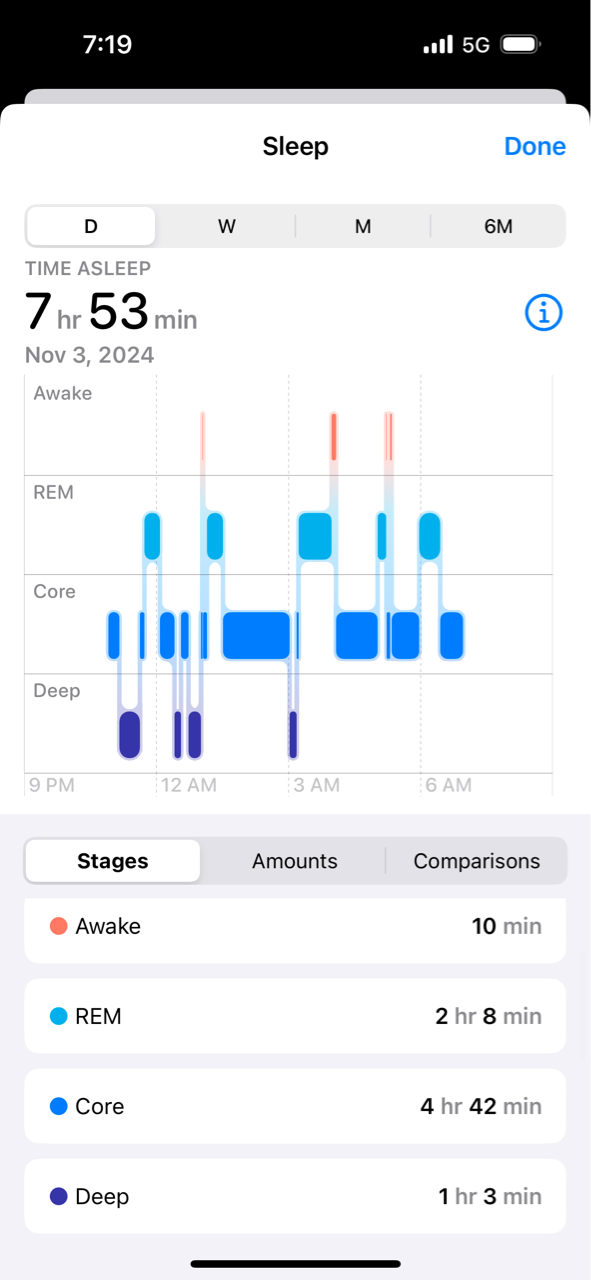Tap the widest Core sleep block in chart
The height and width of the screenshot is (1280, 591).
[x=256, y=635]
